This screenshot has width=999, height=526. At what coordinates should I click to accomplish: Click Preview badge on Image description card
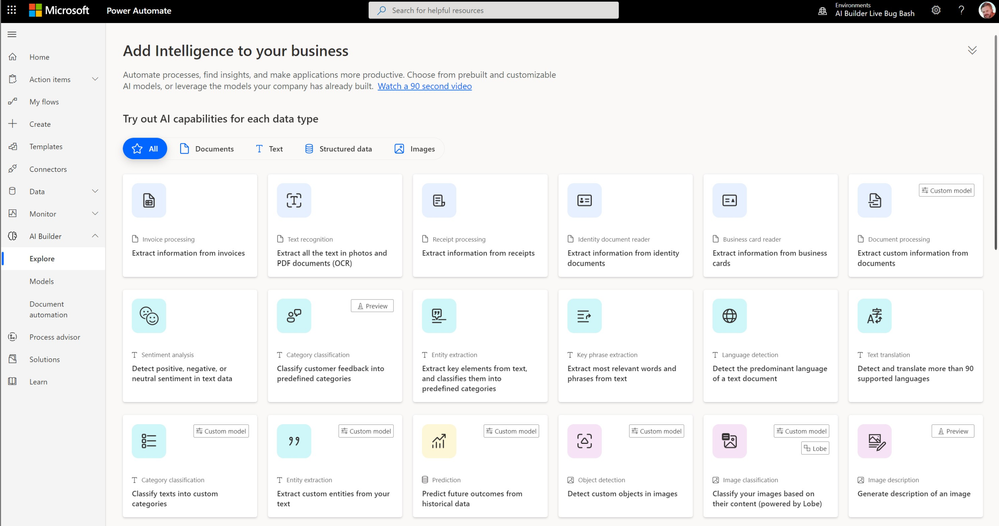[952, 431]
